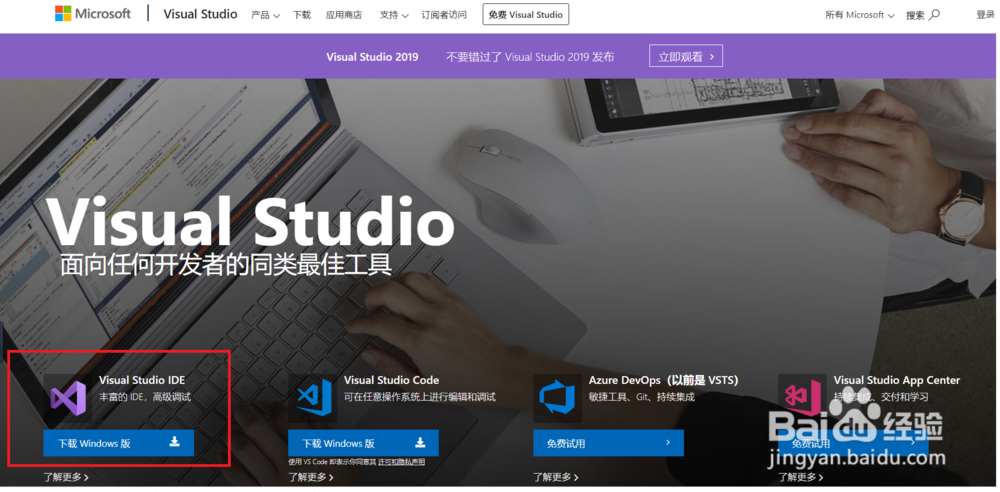This screenshot has width=1000, height=492.
Task: Click the 免费 Visual Studio button
Action: 526,14
